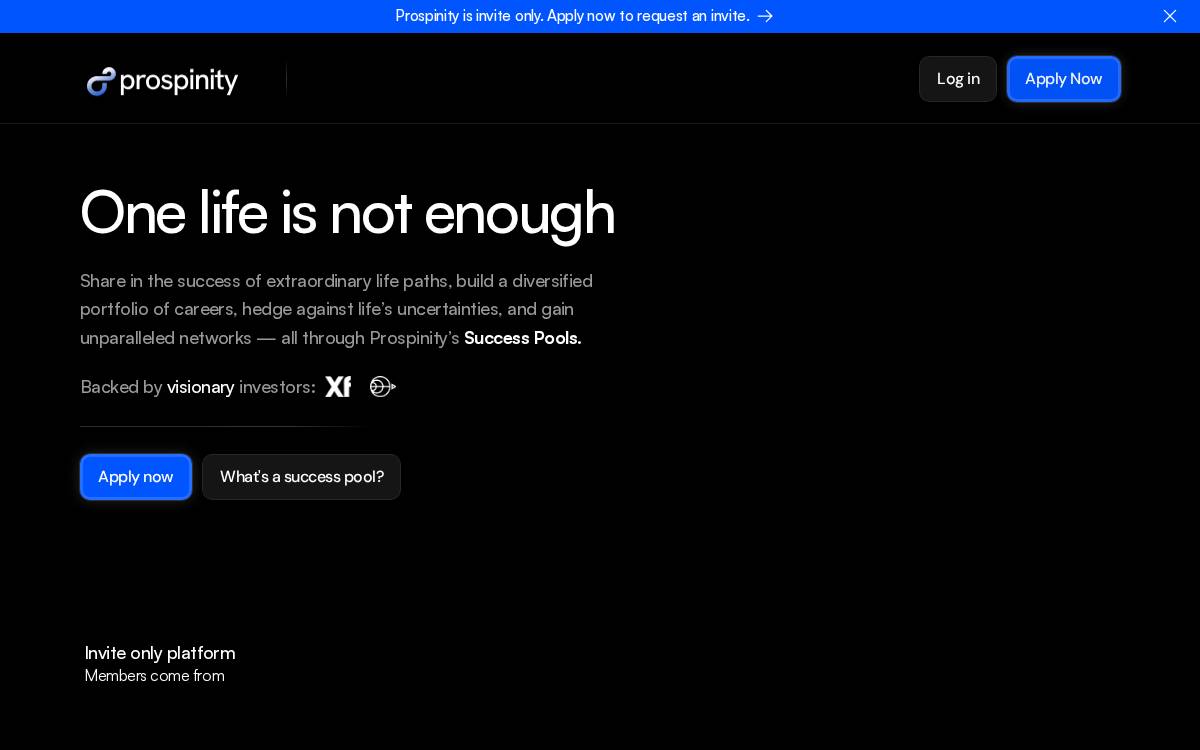Screen dimensions: 1200x750
Task: Open What's a success pool?
Action: [301, 477]
